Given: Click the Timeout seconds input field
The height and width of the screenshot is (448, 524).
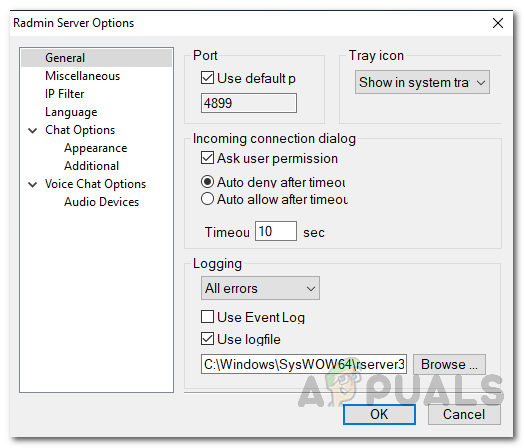Looking at the screenshot, I should (276, 231).
